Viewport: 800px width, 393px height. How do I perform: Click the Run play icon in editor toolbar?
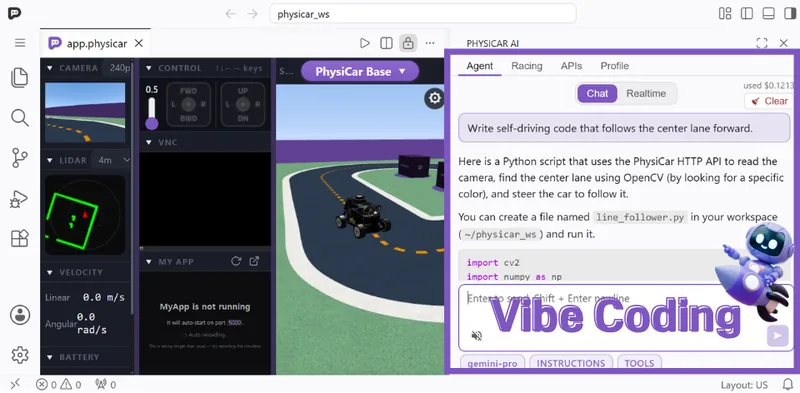point(364,43)
